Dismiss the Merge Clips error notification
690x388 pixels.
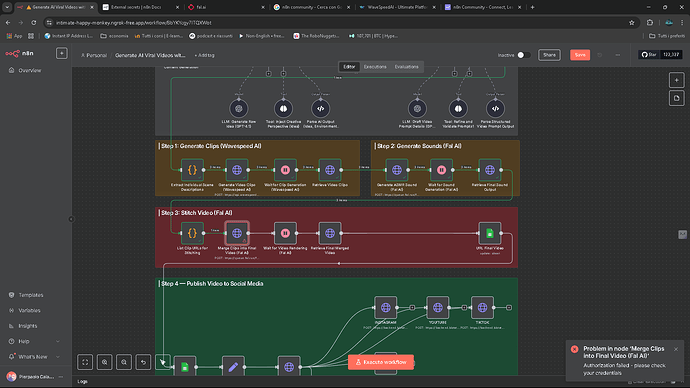[676, 349]
